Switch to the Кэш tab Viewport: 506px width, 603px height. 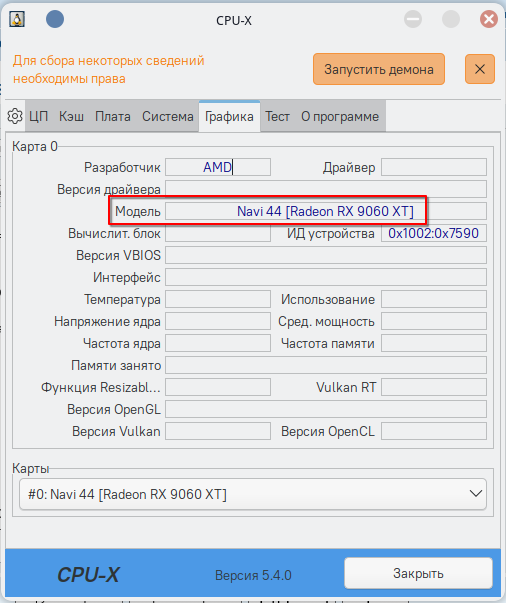click(x=72, y=116)
